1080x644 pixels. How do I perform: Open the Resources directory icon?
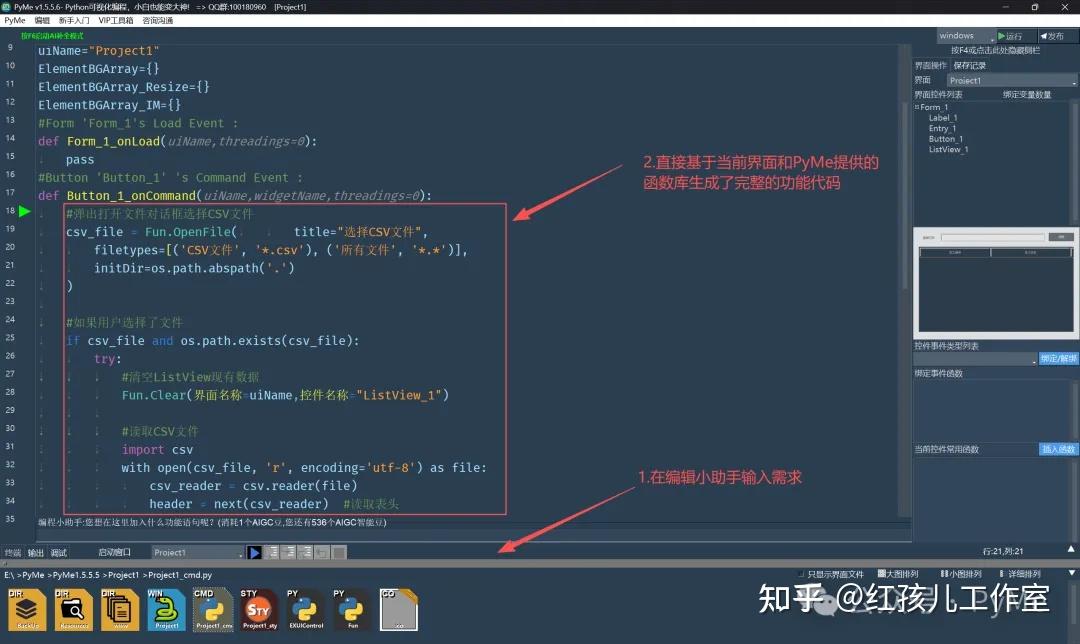pos(74,610)
